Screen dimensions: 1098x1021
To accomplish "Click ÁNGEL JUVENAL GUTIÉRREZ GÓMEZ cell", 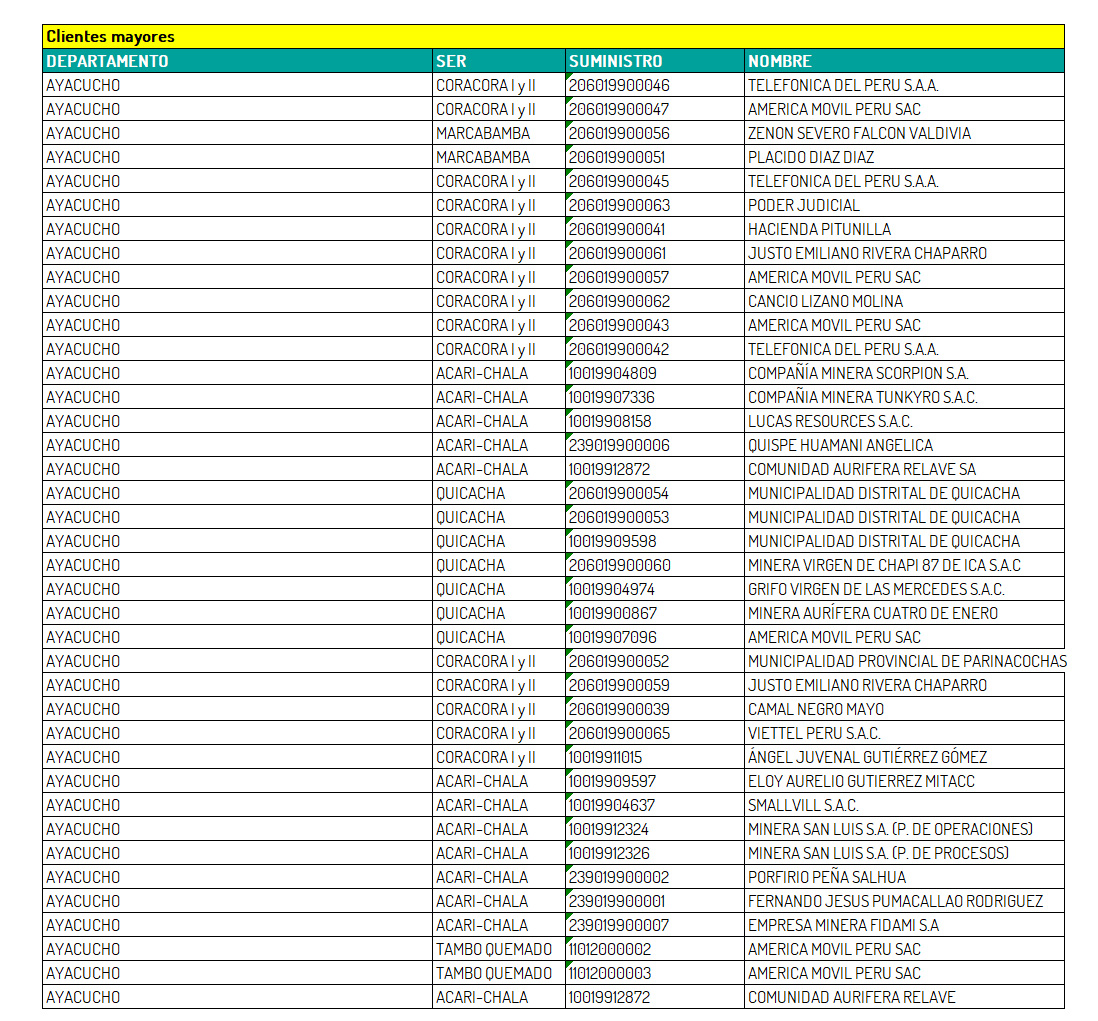I will 904,757.
